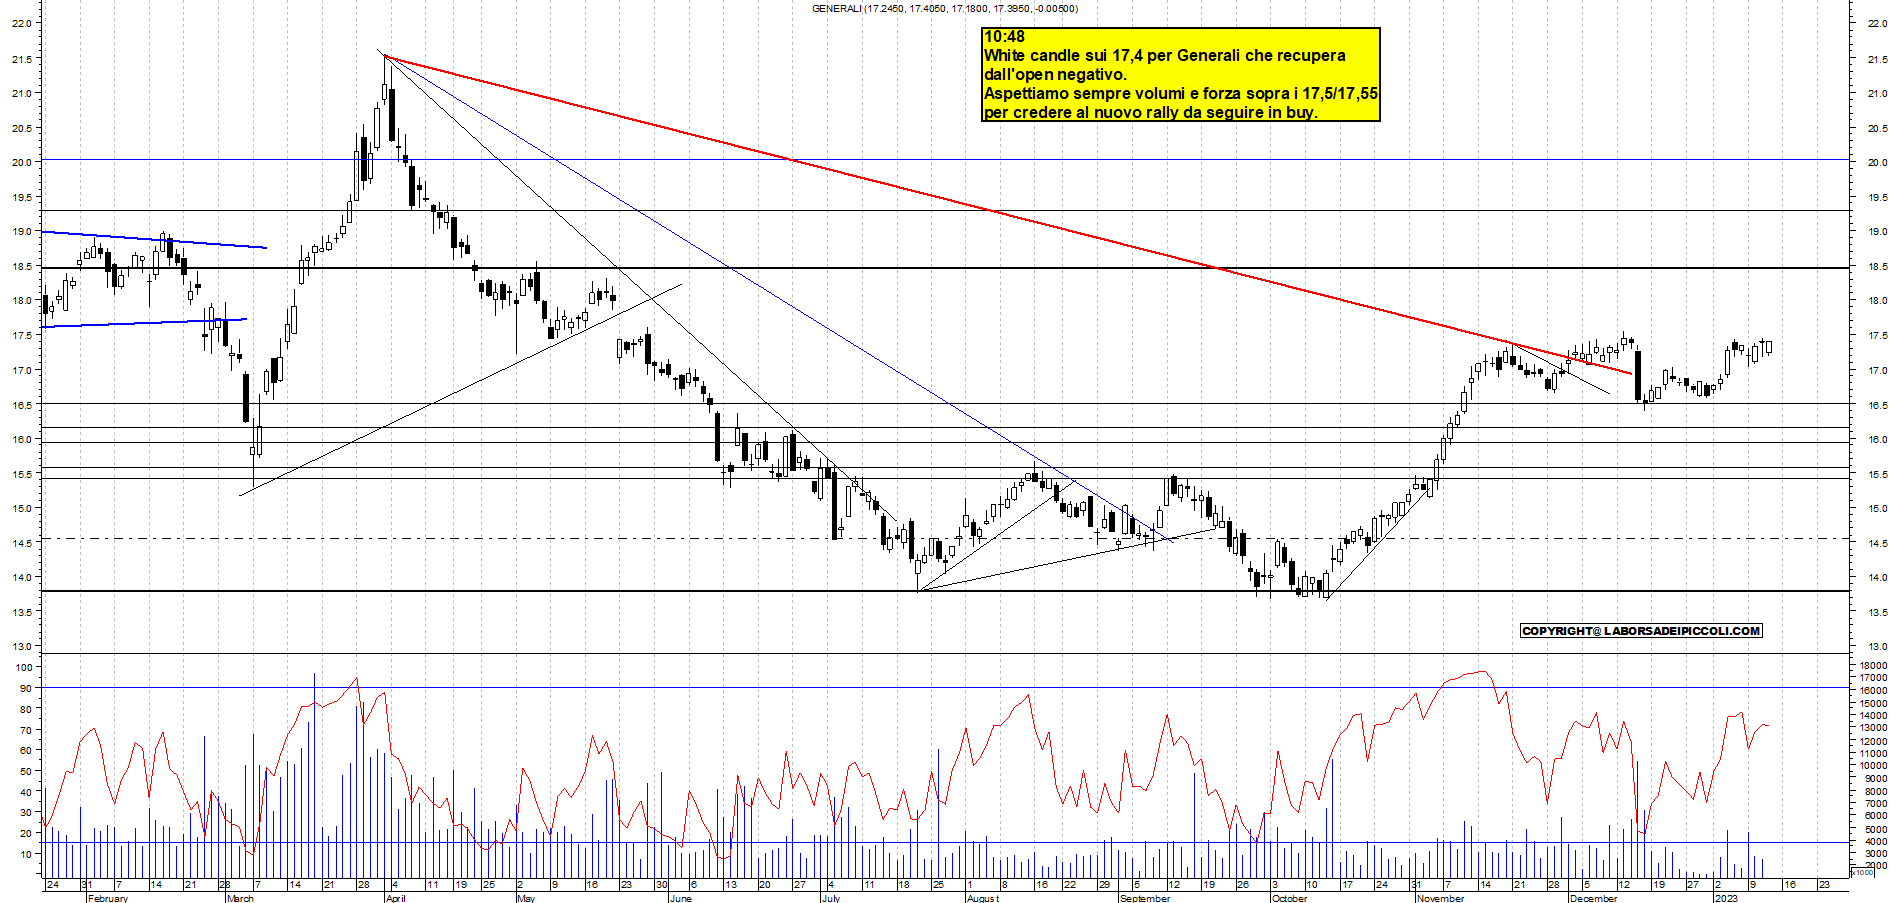
Task: Click the December month label
Action: coord(1593,898)
